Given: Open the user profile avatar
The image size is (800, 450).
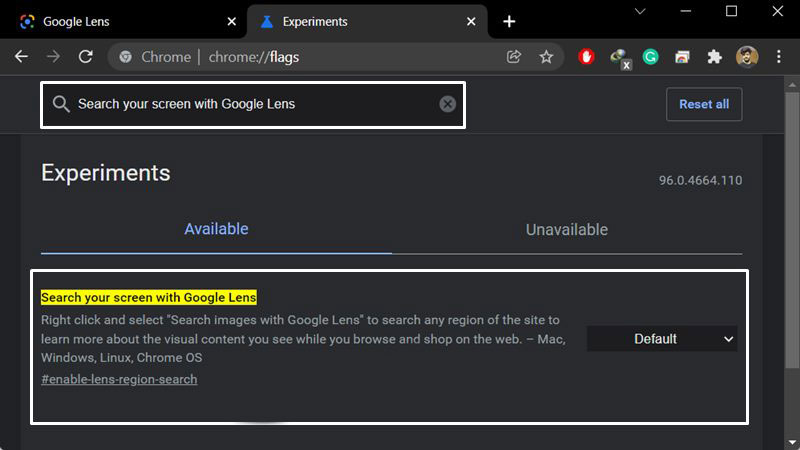Looking at the screenshot, I should [746, 57].
